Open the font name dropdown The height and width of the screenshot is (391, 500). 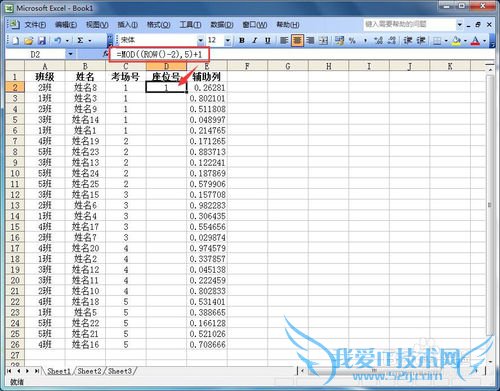(x=200, y=41)
